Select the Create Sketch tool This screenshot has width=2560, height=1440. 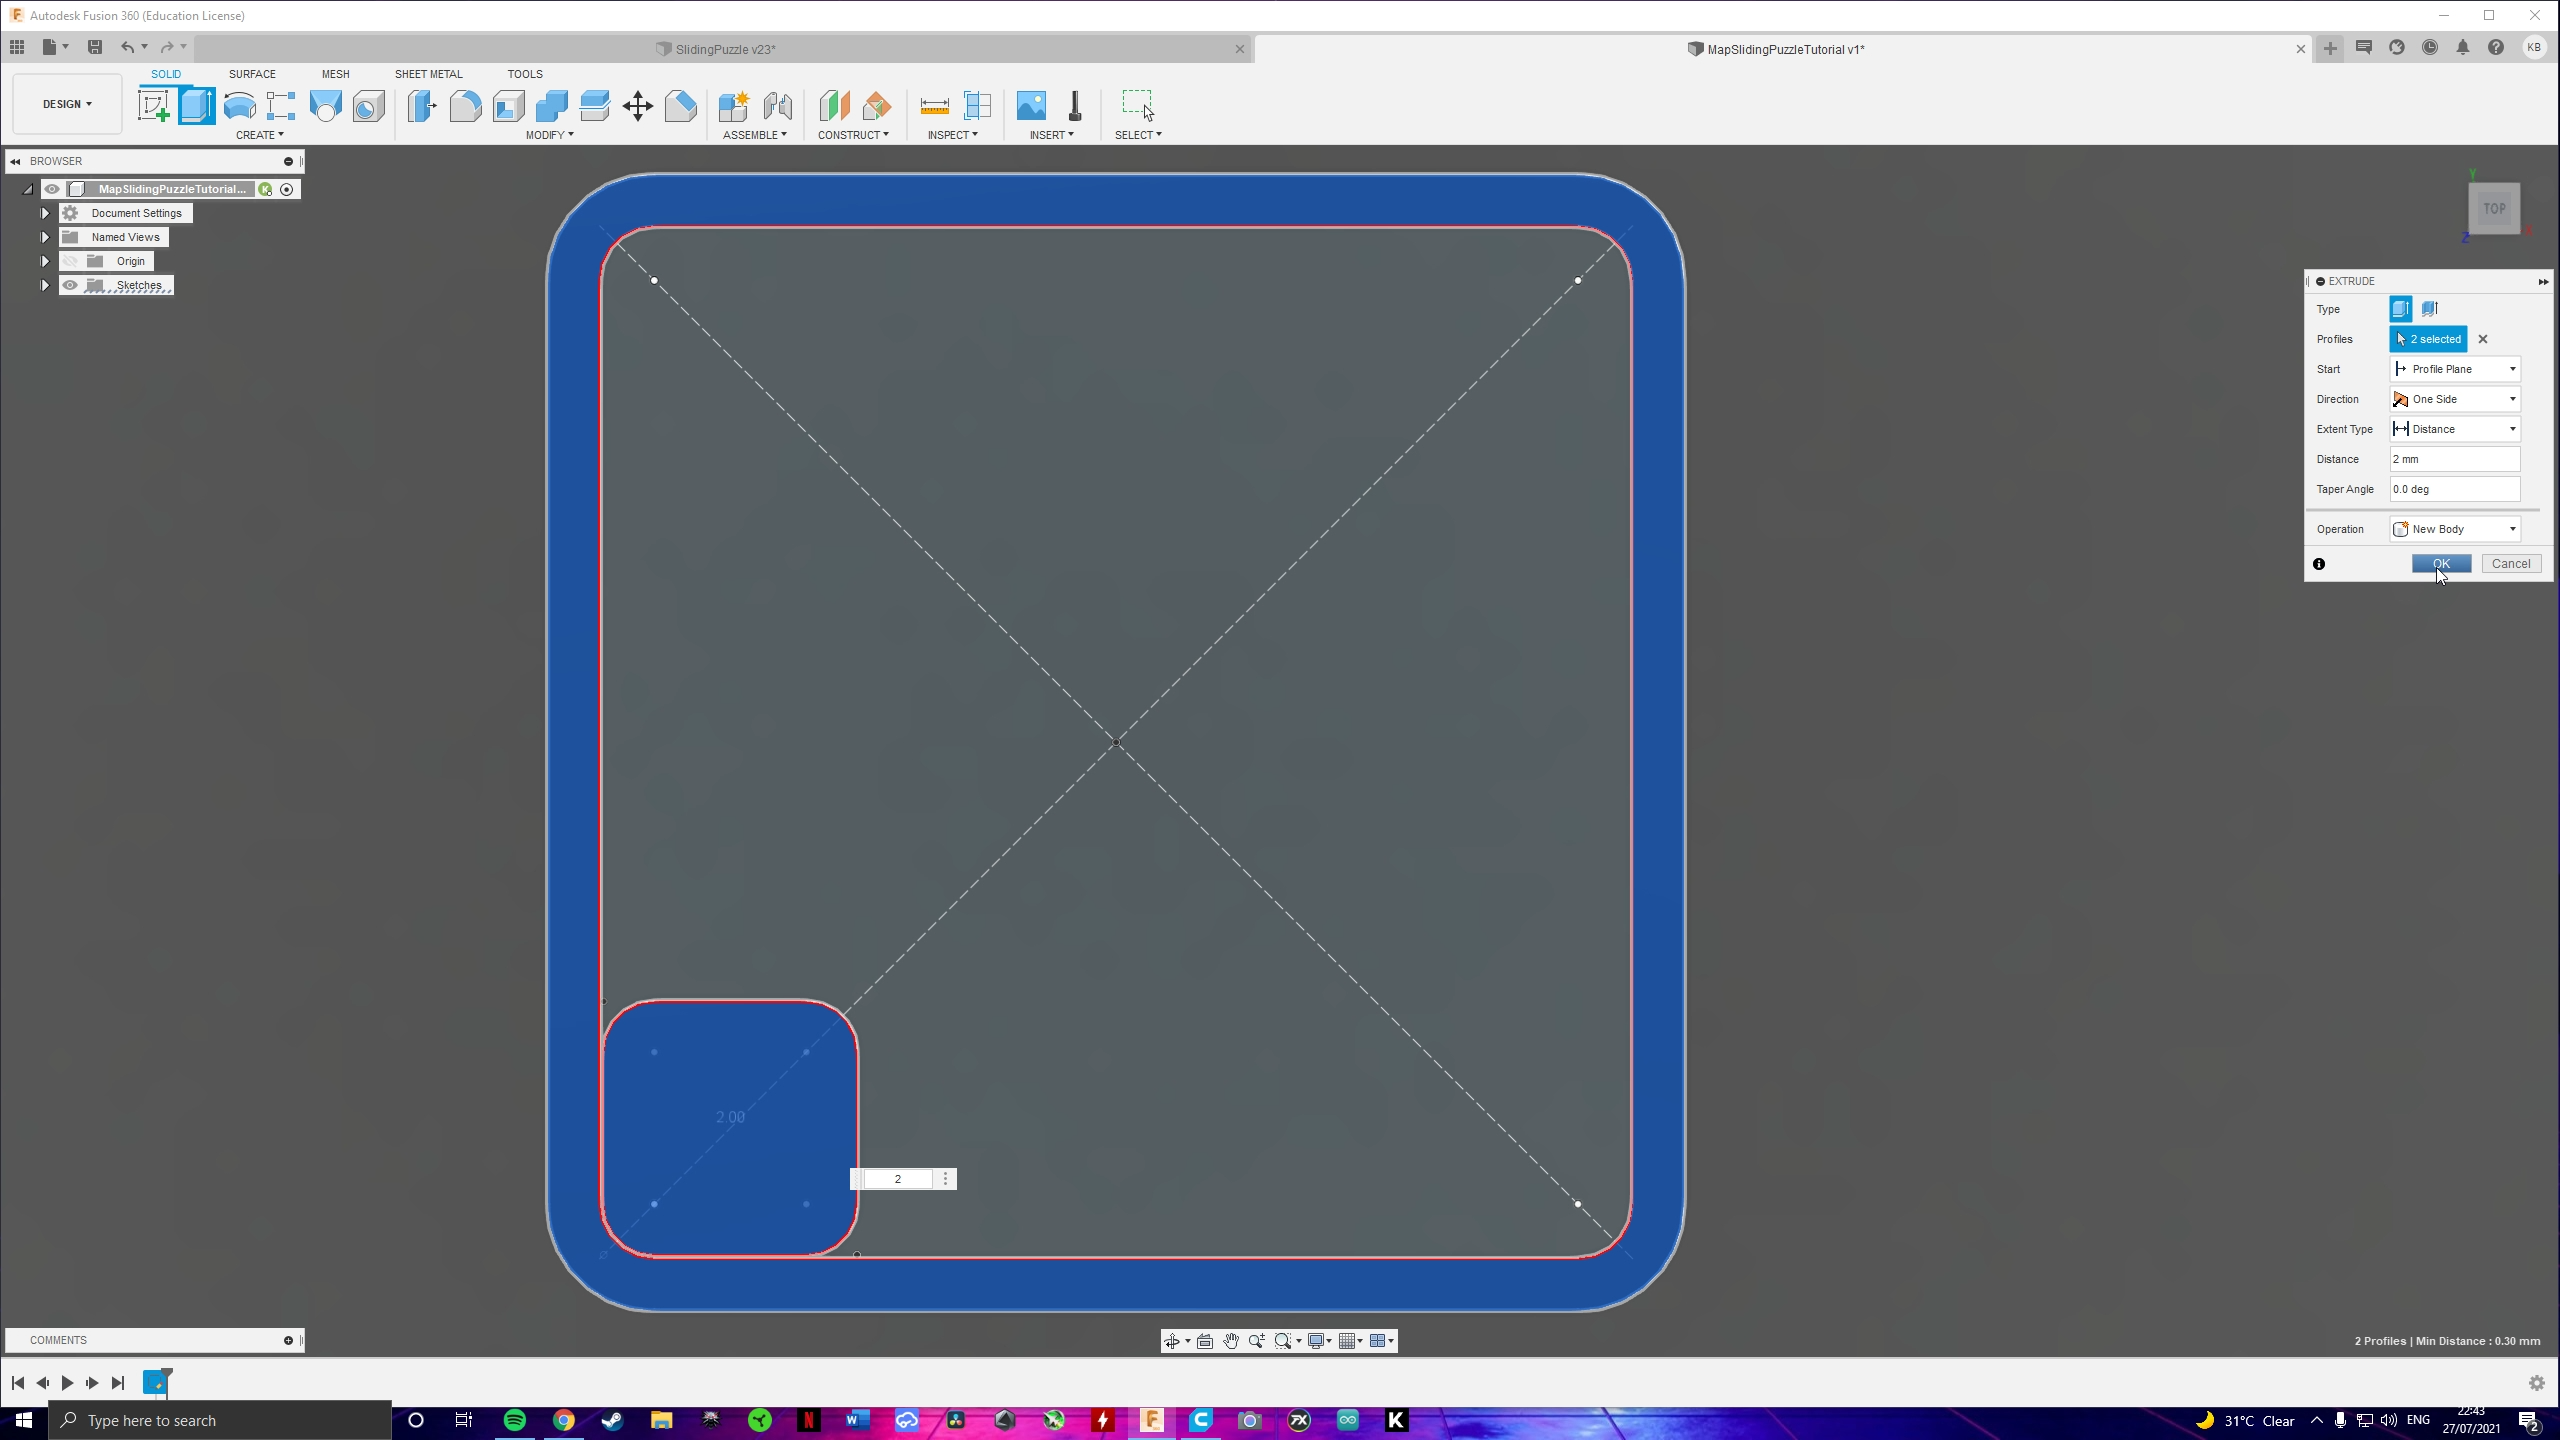(x=155, y=105)
